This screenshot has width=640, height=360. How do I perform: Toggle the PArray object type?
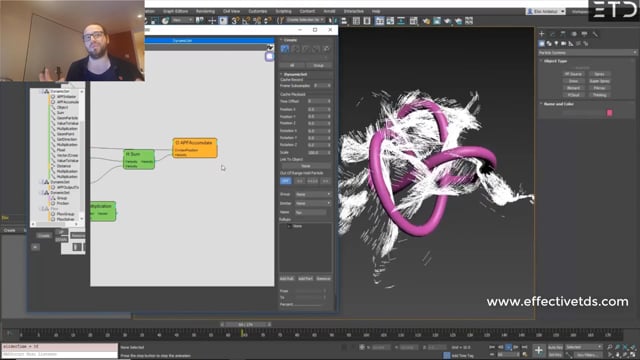pyautogui.click(x=599, y=88)
